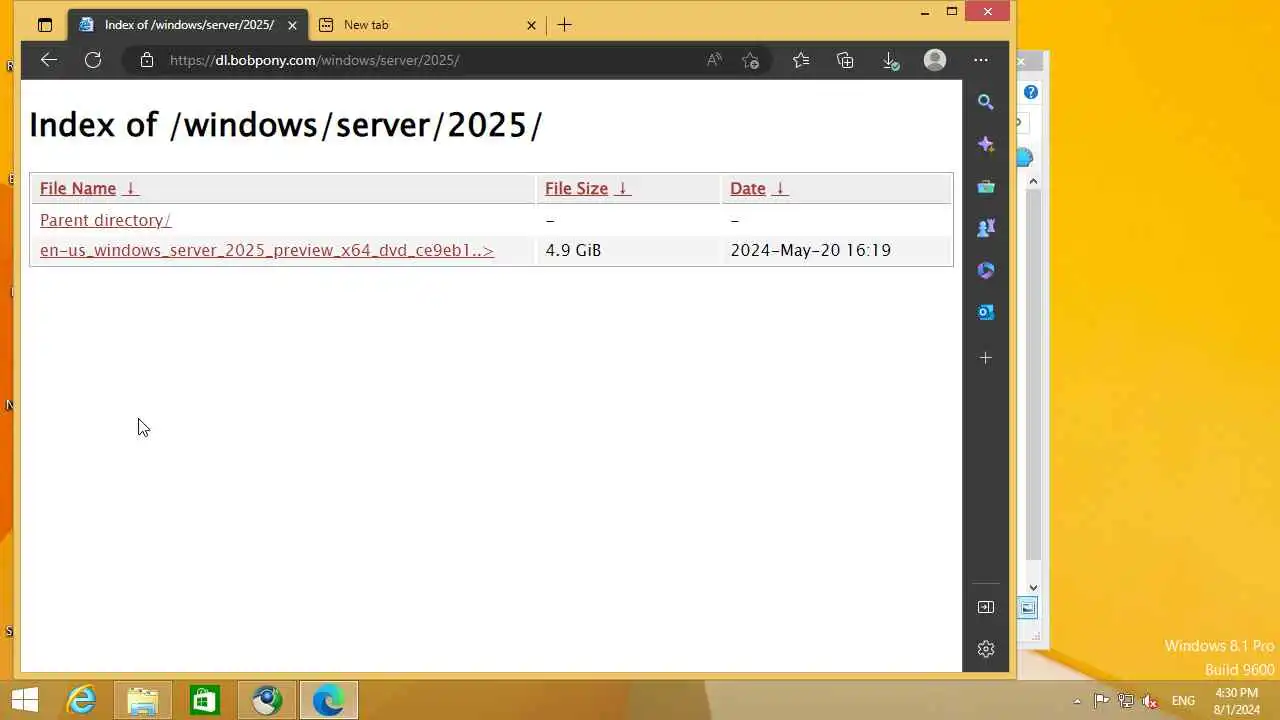
Task: Sort by File Size header
Action: [576, 188]
